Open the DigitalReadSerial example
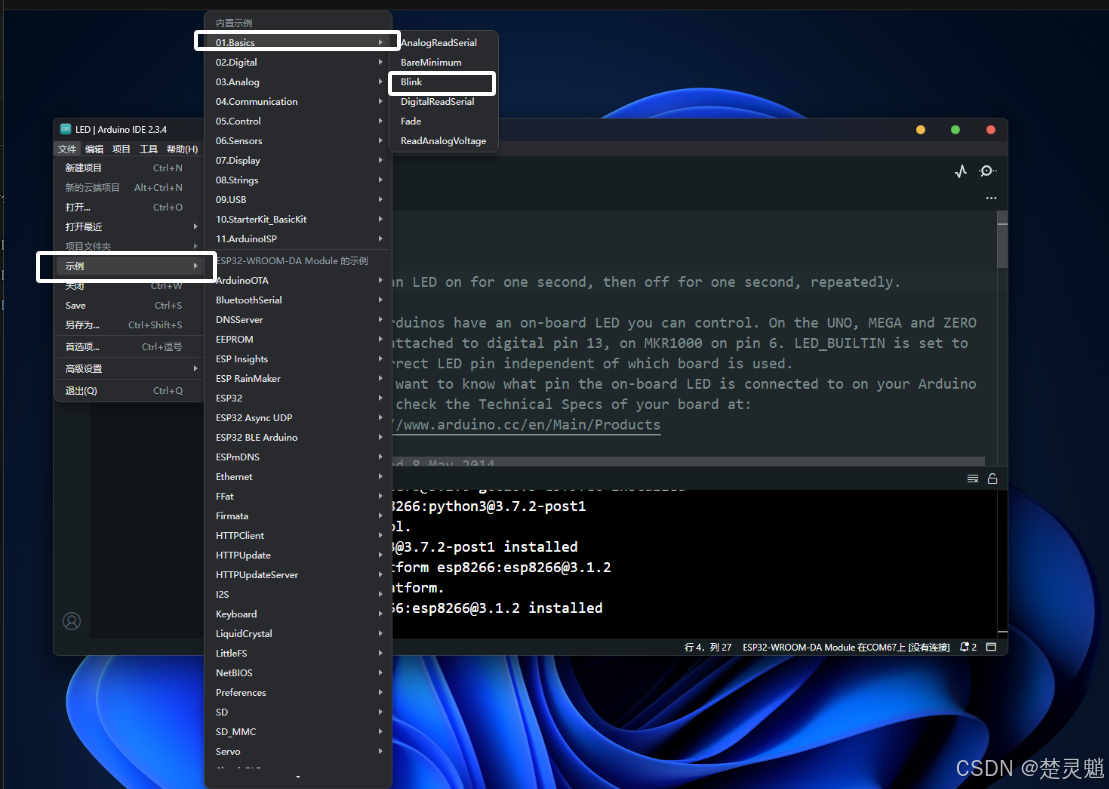1109x789 pixels. coord(443,102)
